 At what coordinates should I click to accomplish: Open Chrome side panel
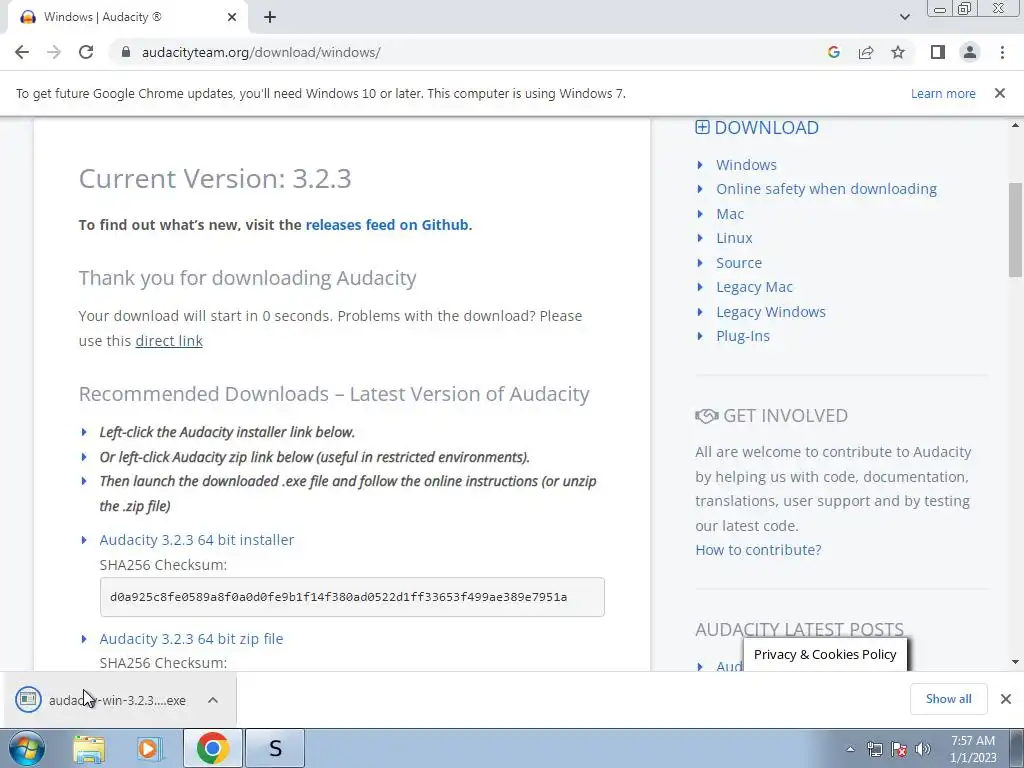(938, 52)
